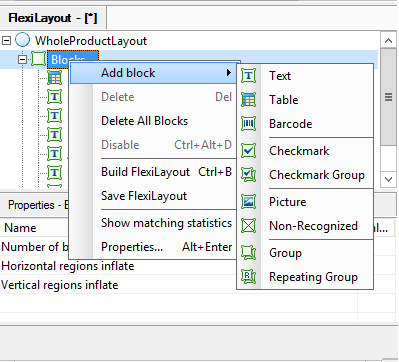399x362 pixels.
Task: Click the green Blocks node icon
Action: (38, 59)
